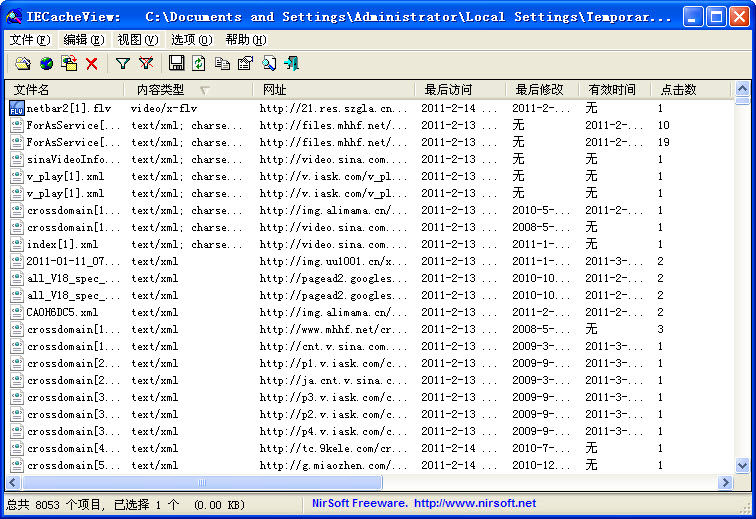This screenshot has height=519, width=756.
Task: Click horizontal scrollbar left arrow
Action: [13, 482]
